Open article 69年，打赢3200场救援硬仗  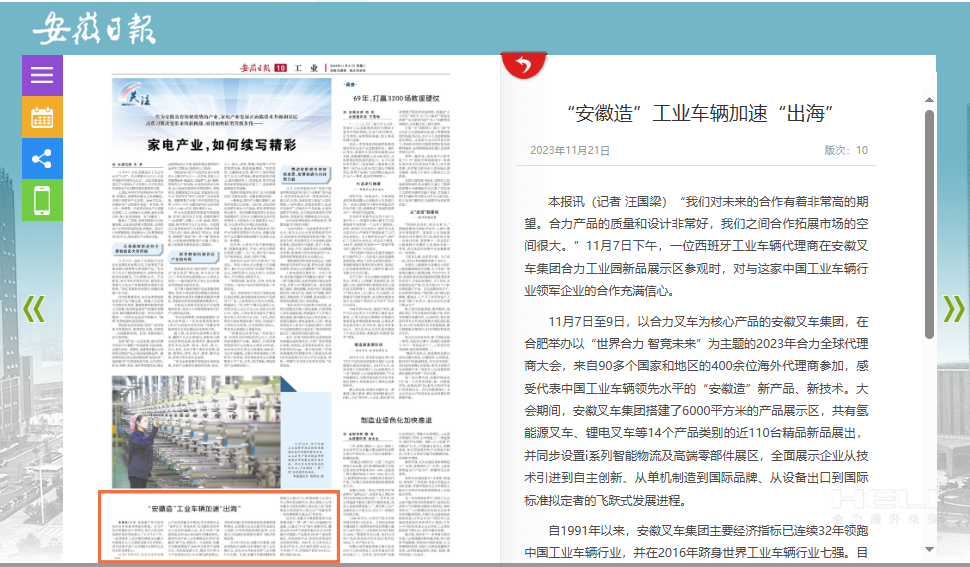(x=395, y=99)
